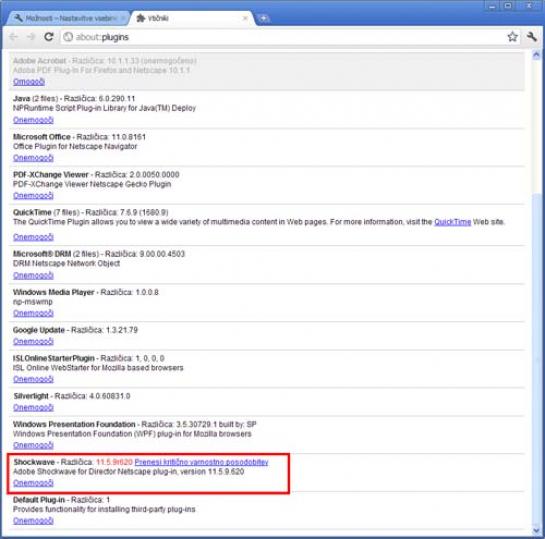Disable the Google Update plugin

tap(33, 341)
